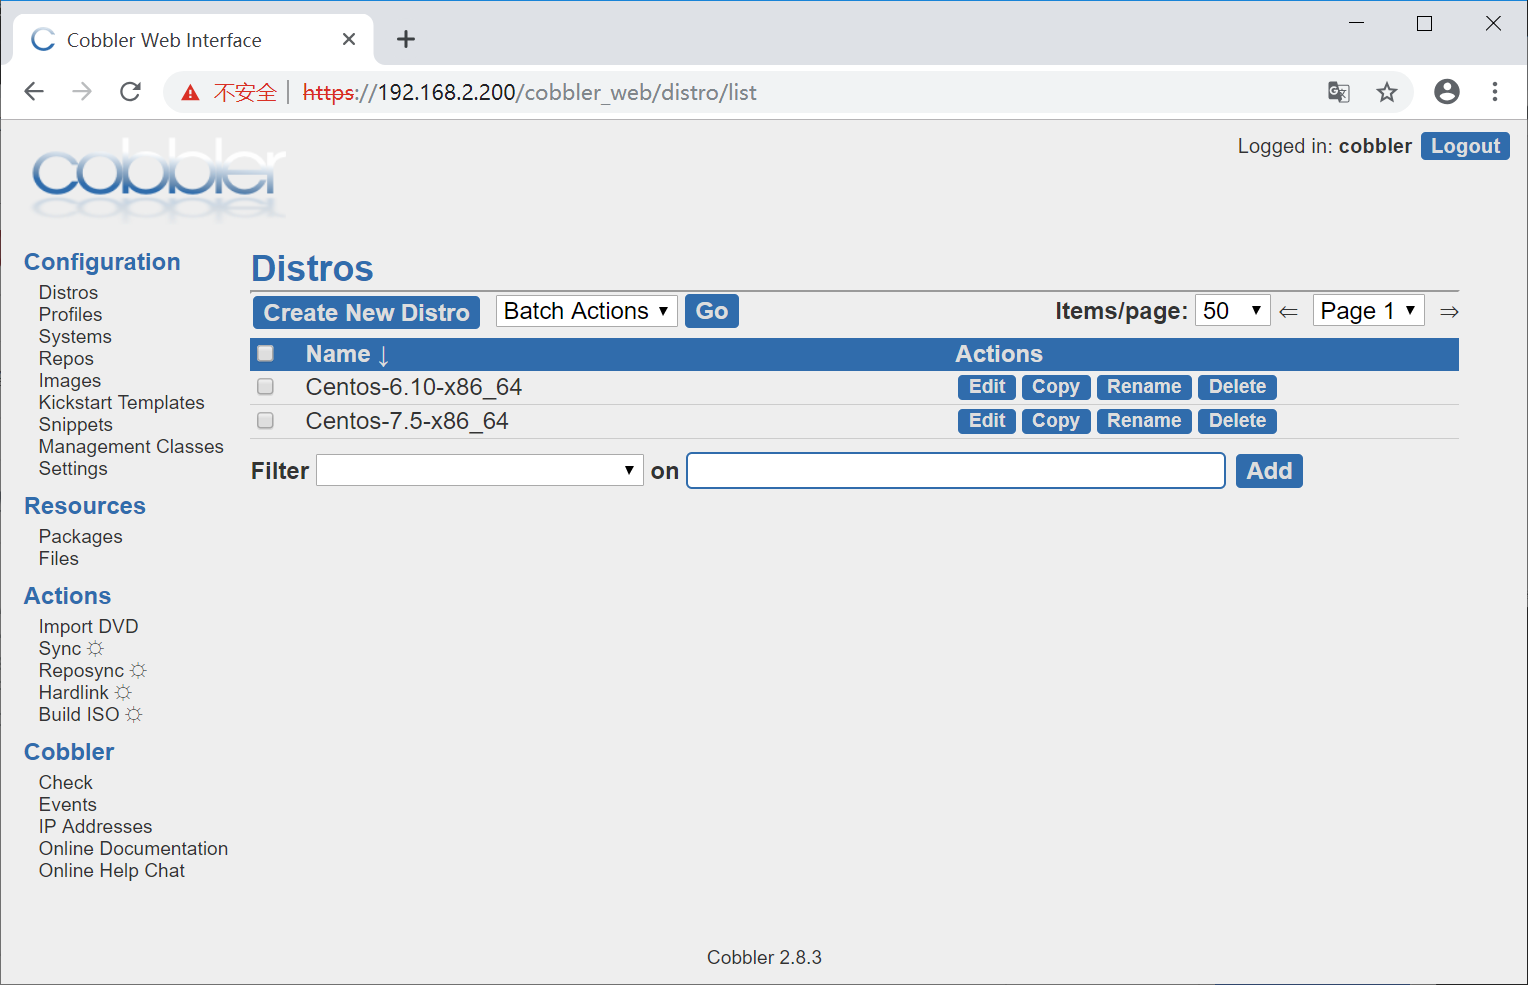Viewport: 1528px width, 985px height.
Task: Open Management Classes in the sidebar
Action: (x=131, y=447)
